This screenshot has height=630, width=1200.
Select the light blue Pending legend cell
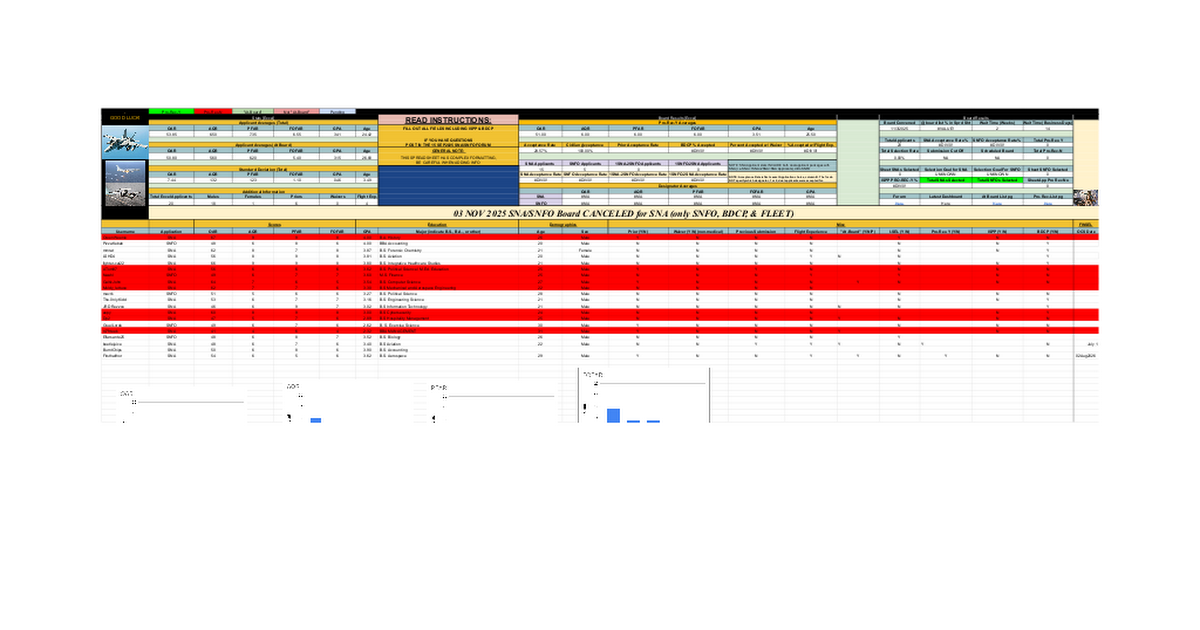point(338,111)
